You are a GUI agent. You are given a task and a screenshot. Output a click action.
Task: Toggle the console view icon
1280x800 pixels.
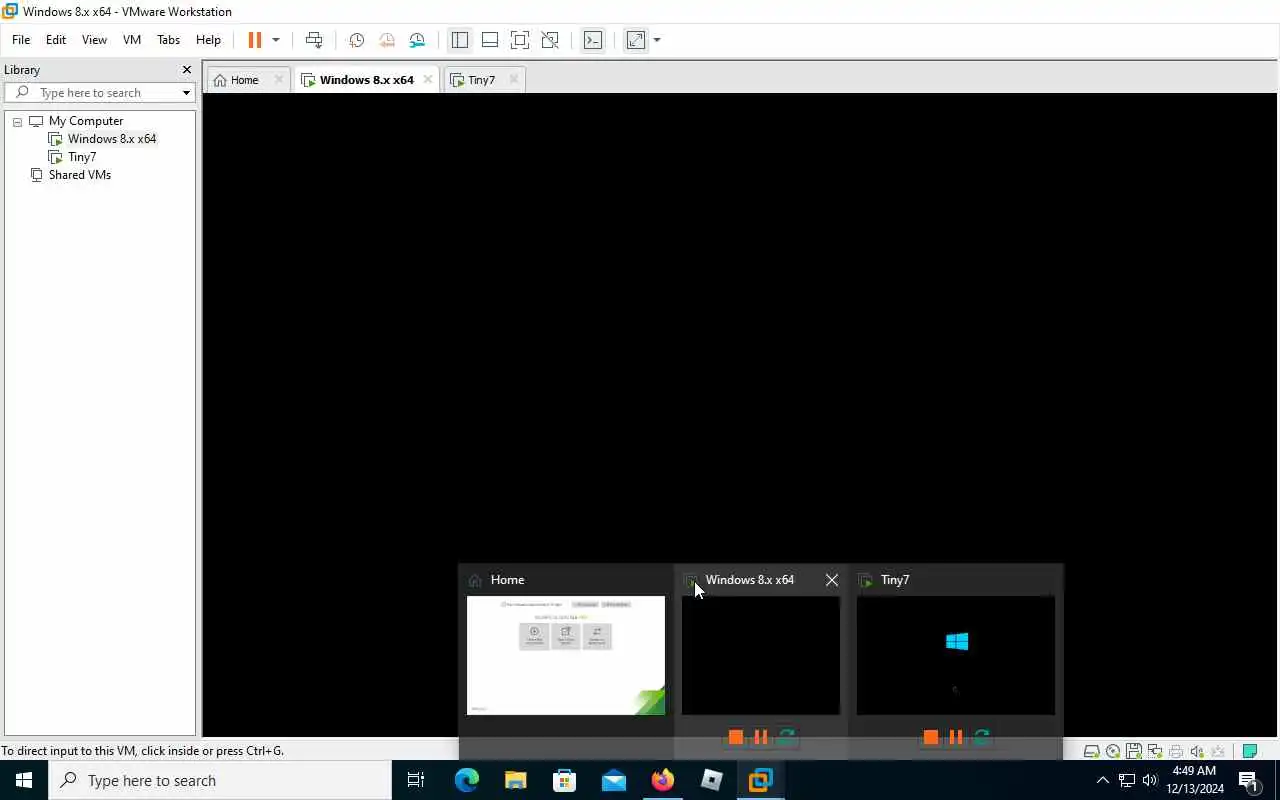tap(593, 40)
